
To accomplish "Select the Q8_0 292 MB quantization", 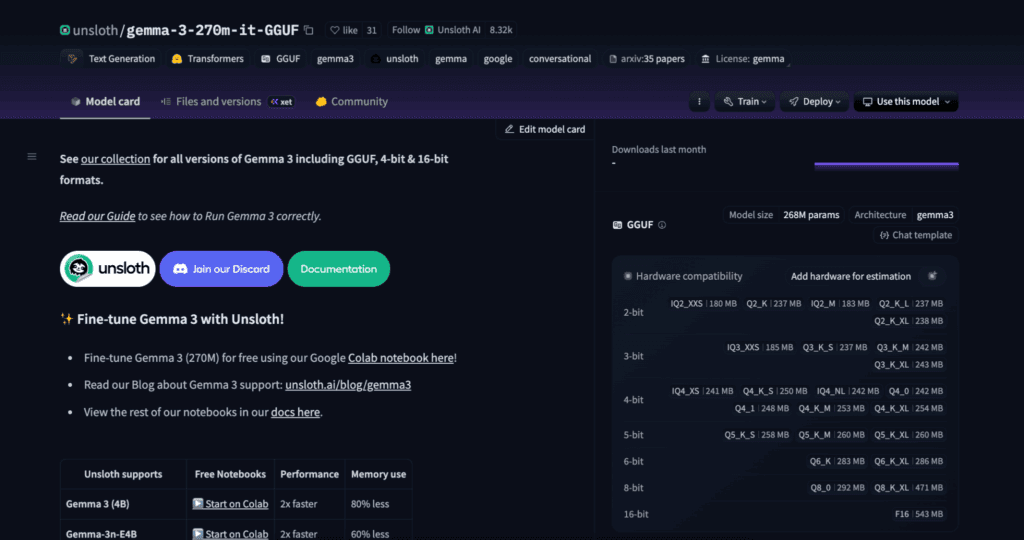I will point(837,488).
